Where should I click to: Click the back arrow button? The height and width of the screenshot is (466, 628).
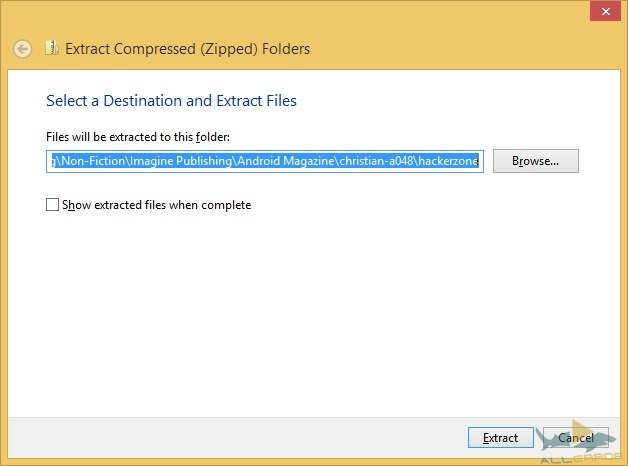[23, 48]
